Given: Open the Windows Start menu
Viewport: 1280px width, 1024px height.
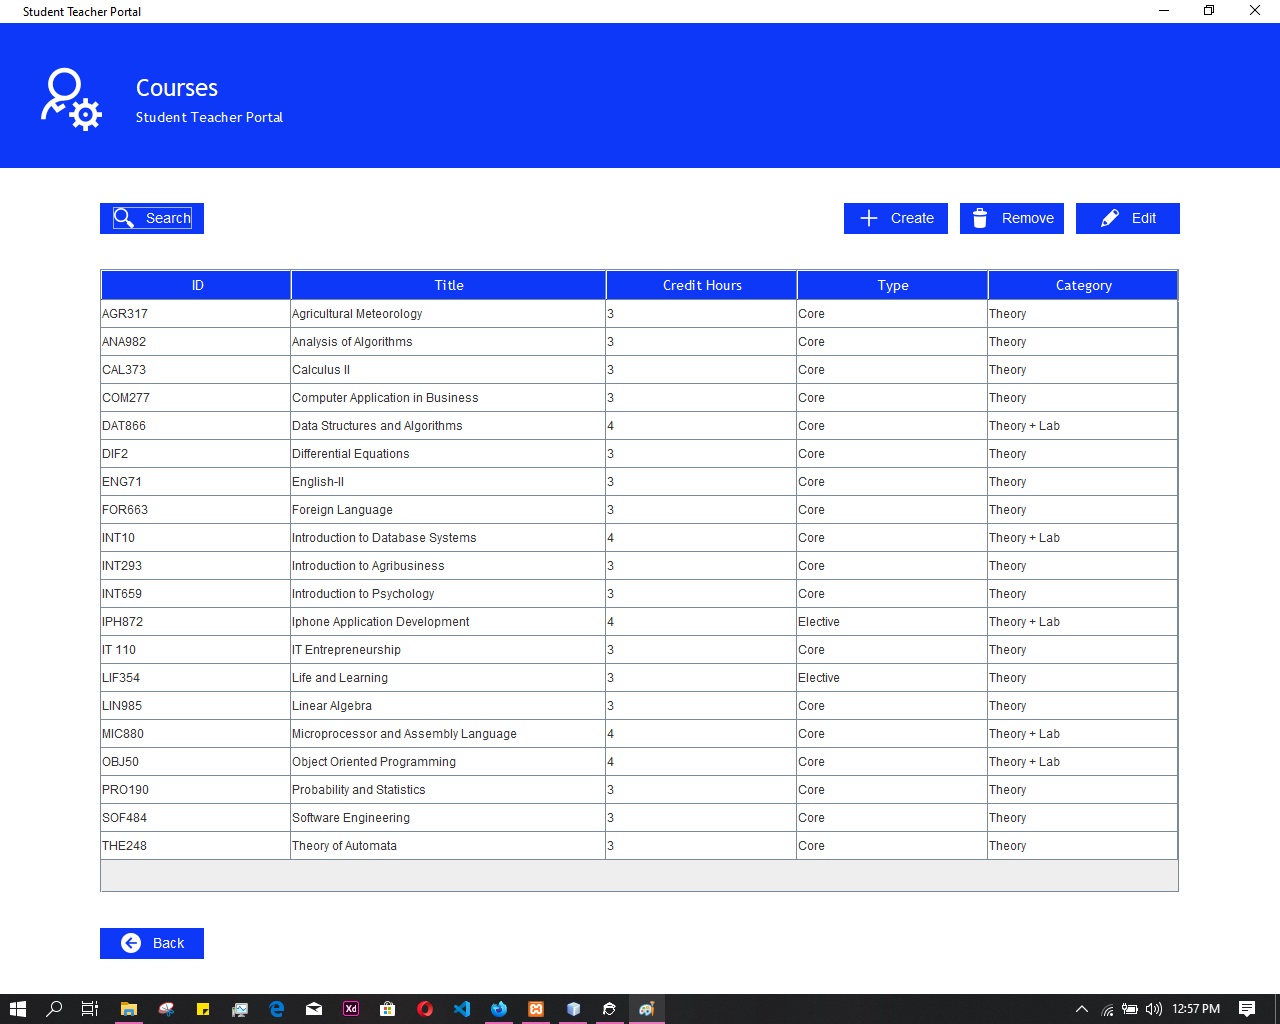Looking at the screenshot, I should click(x=17, y=1009).
